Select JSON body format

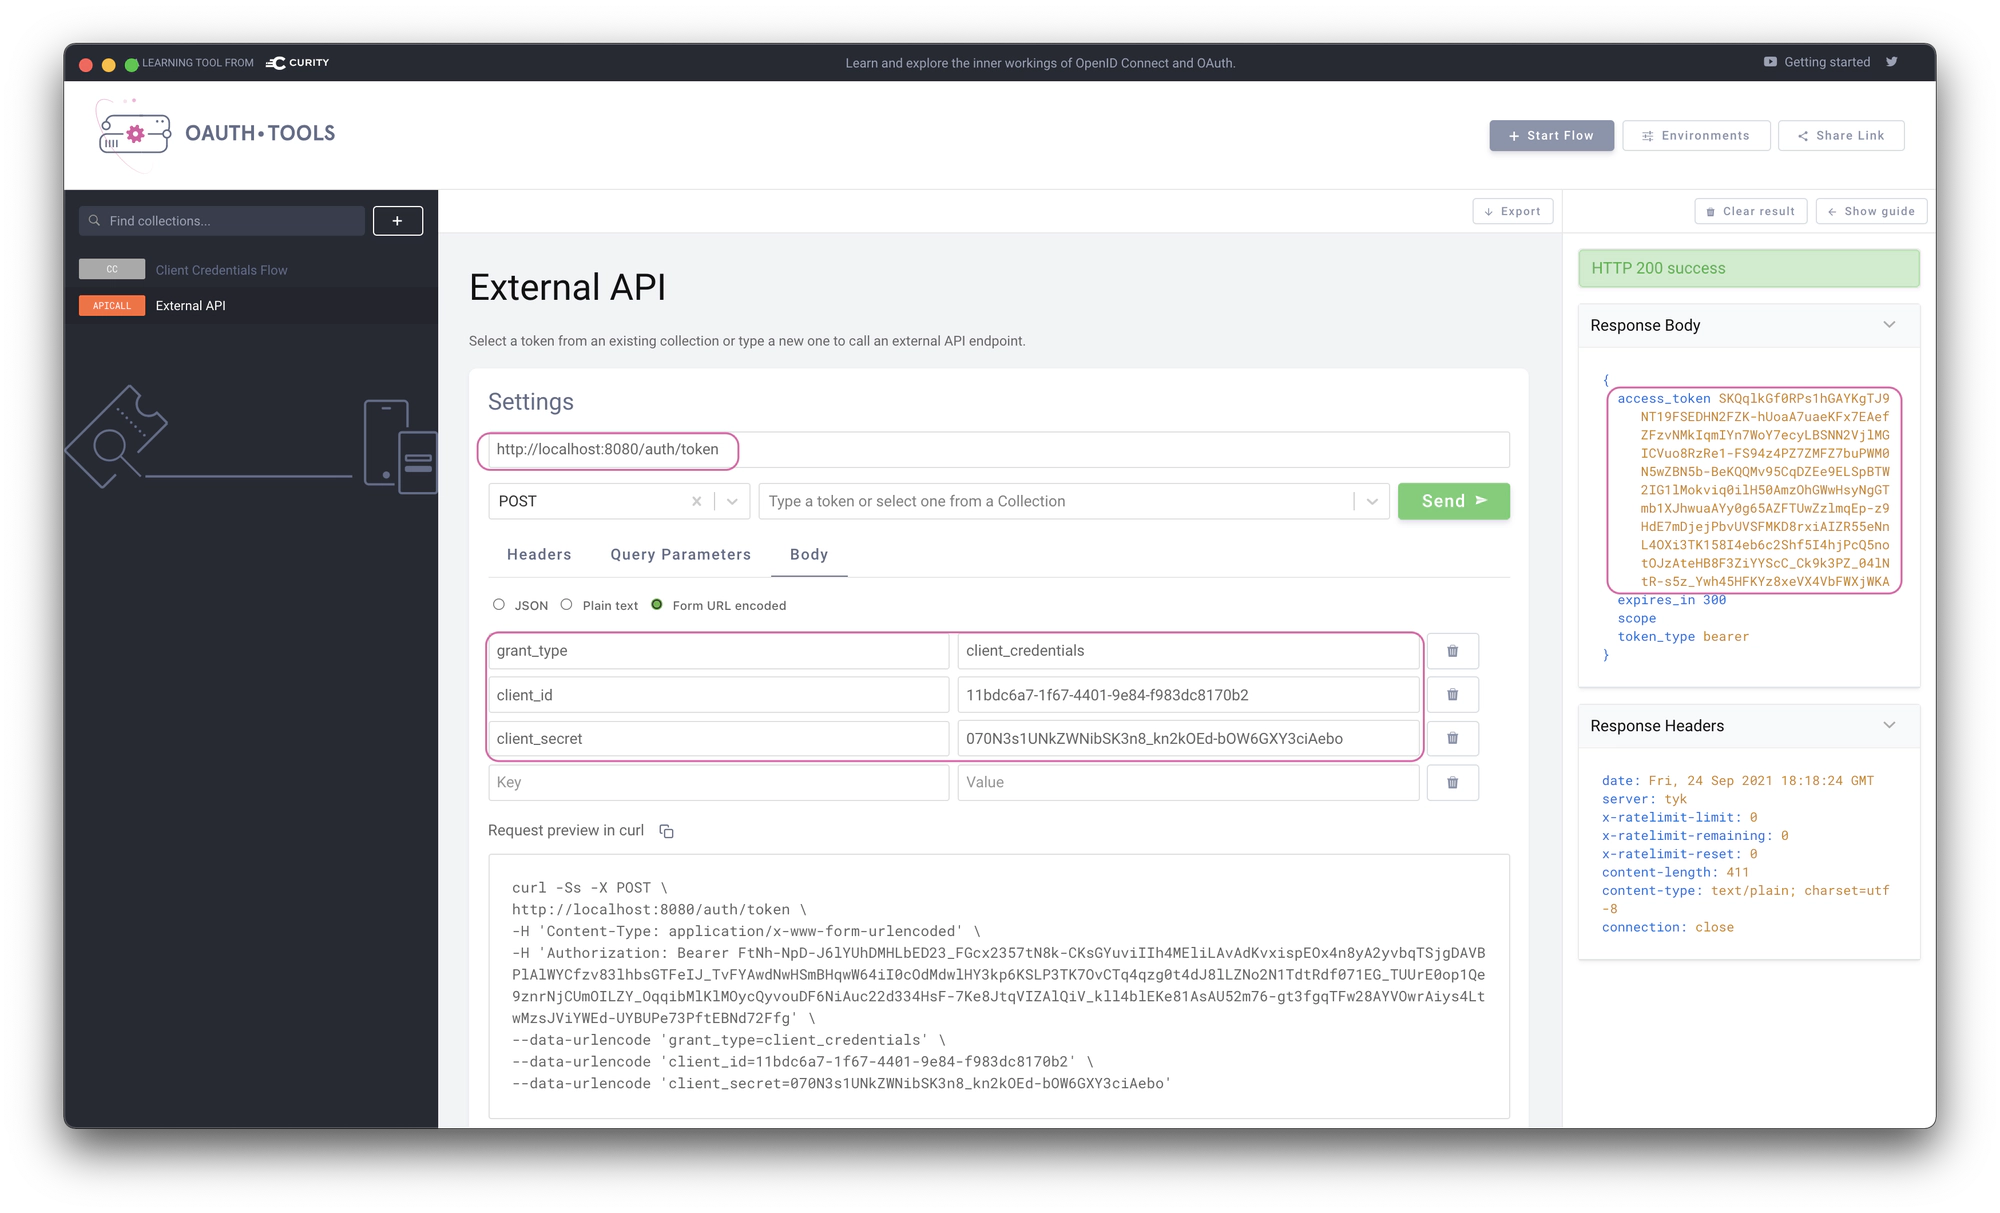[498, 604]
